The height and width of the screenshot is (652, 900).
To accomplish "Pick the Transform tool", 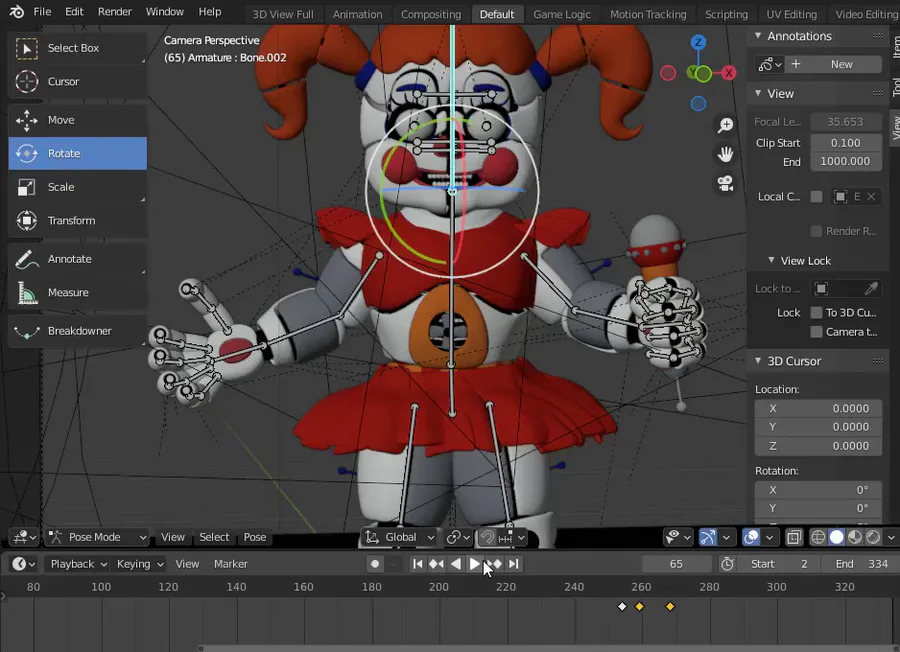I will [77, 220].
